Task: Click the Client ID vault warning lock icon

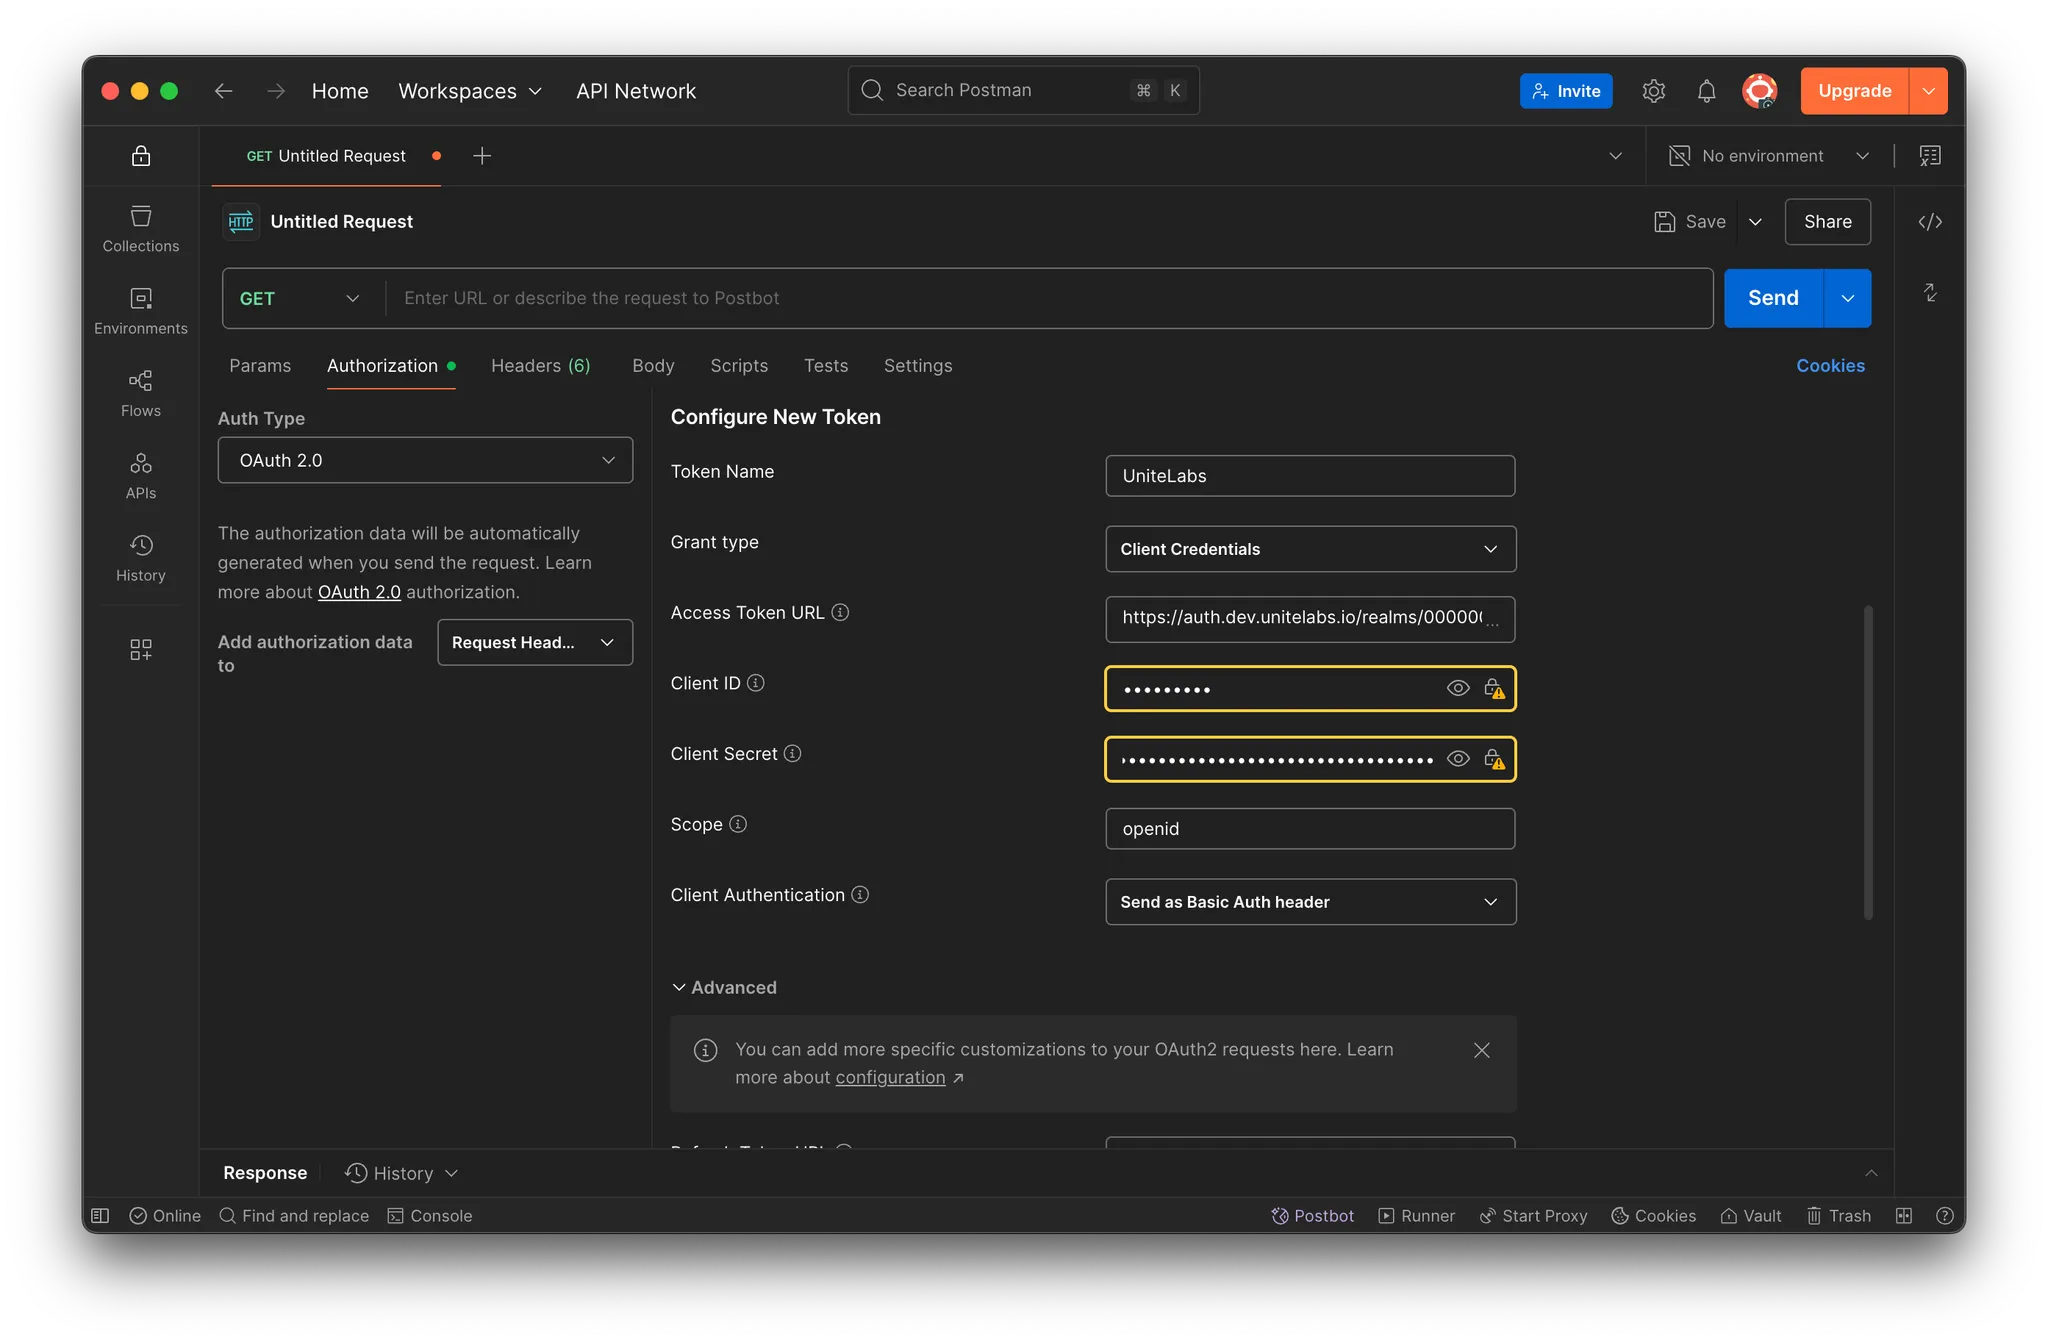Action: click(1494, 688)
